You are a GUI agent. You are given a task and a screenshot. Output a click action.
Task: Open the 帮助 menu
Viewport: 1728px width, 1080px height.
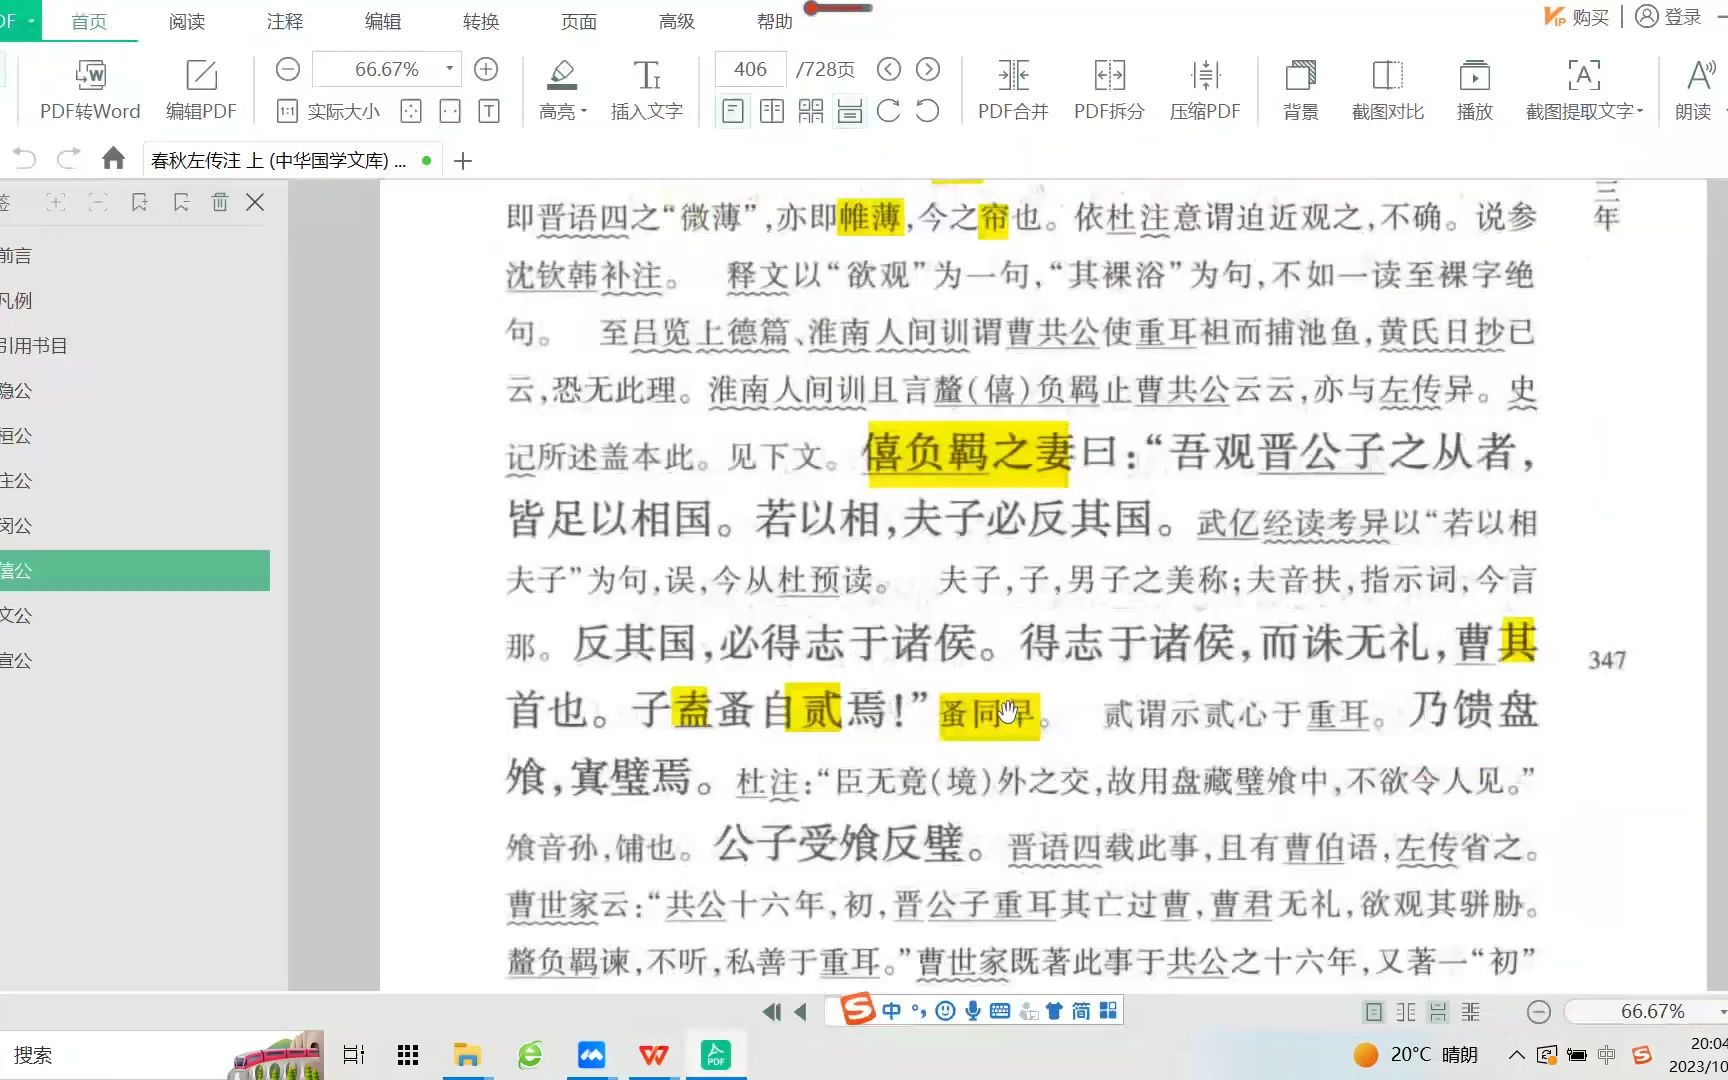point(775,21)
